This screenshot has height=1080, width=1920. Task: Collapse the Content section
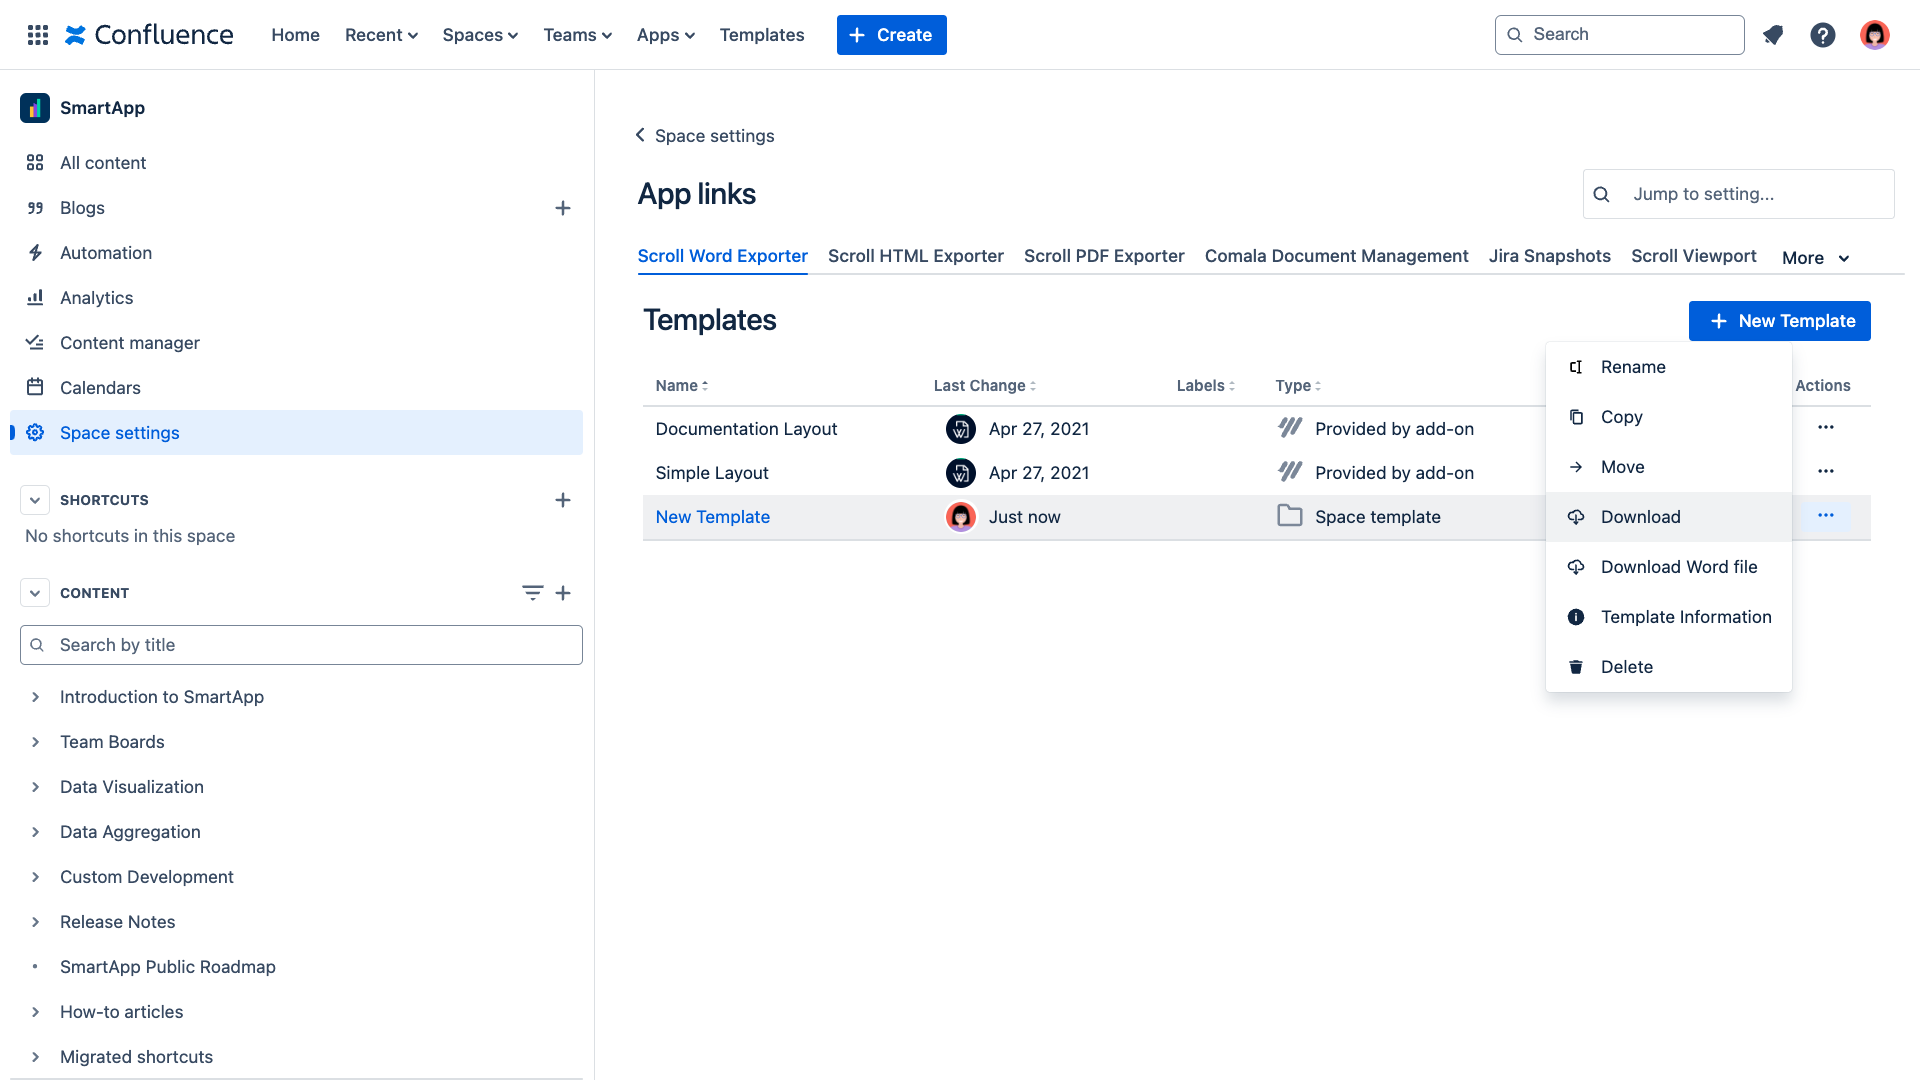tap(35, 593)
